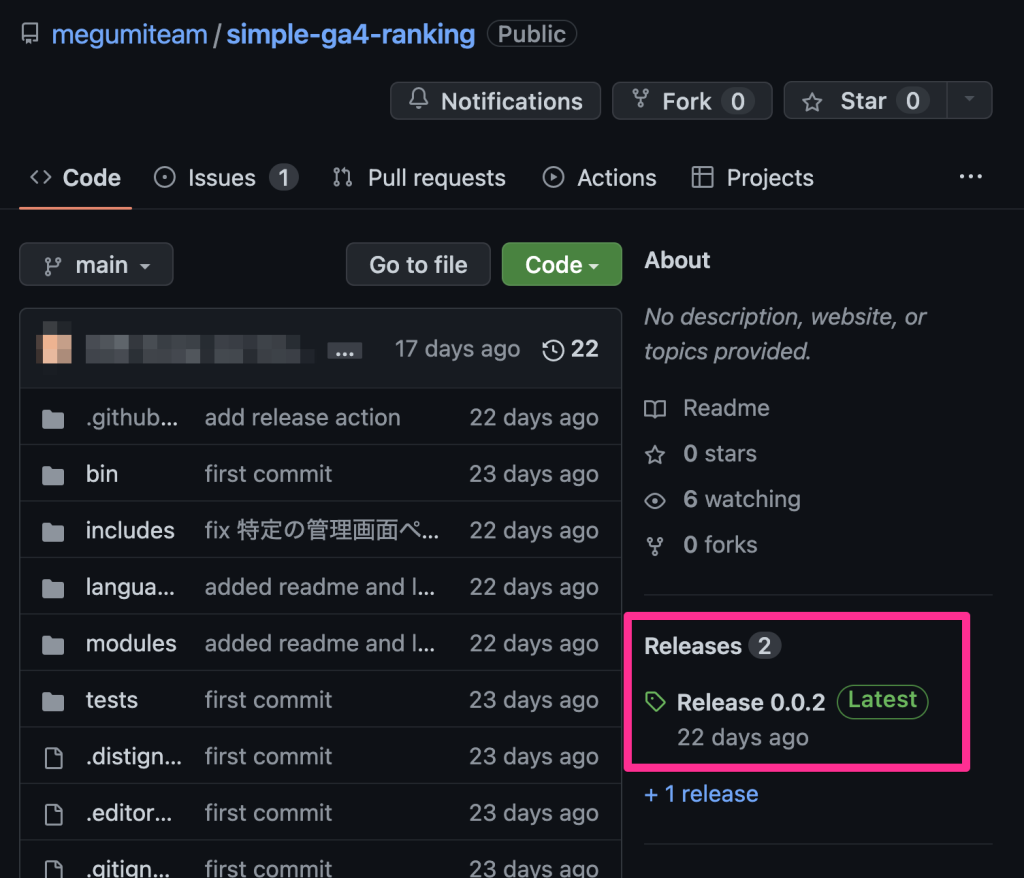Viewport: 1024px width, 878px height.
Task: Open the 'add release action' commit
Action: (302, 417)
